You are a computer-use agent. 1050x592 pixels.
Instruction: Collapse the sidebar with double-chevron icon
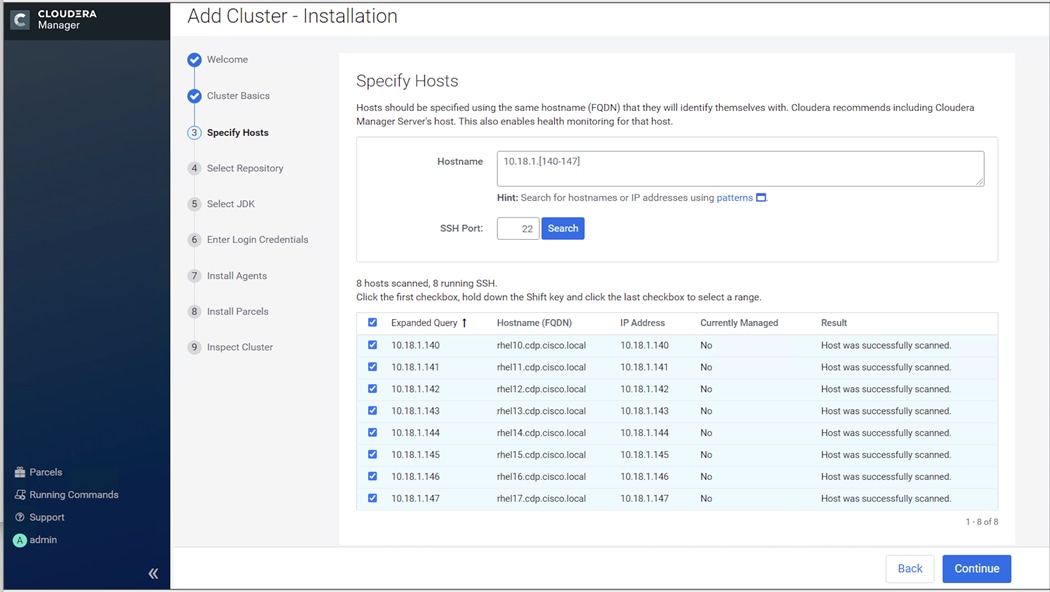pyautogui.click(x=153, y=573)
